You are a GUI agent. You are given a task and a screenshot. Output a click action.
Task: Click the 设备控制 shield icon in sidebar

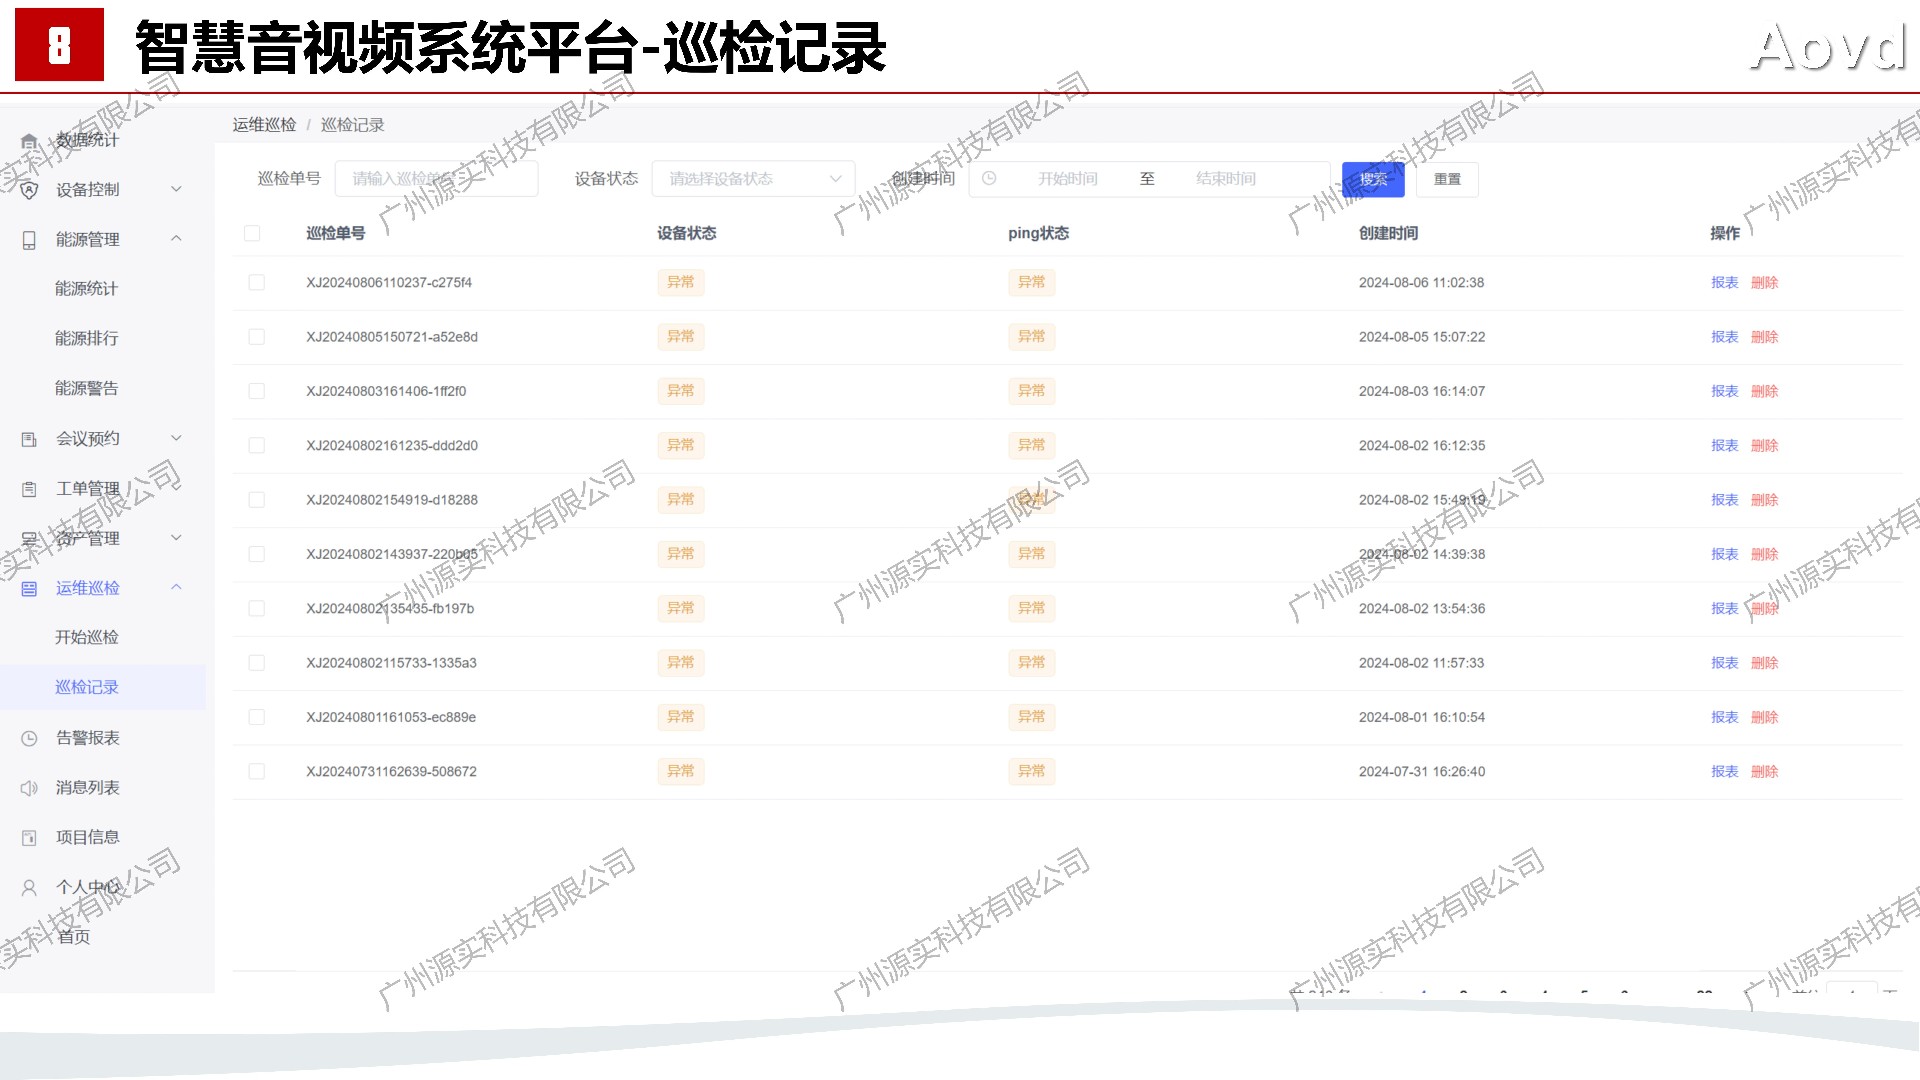29,190
